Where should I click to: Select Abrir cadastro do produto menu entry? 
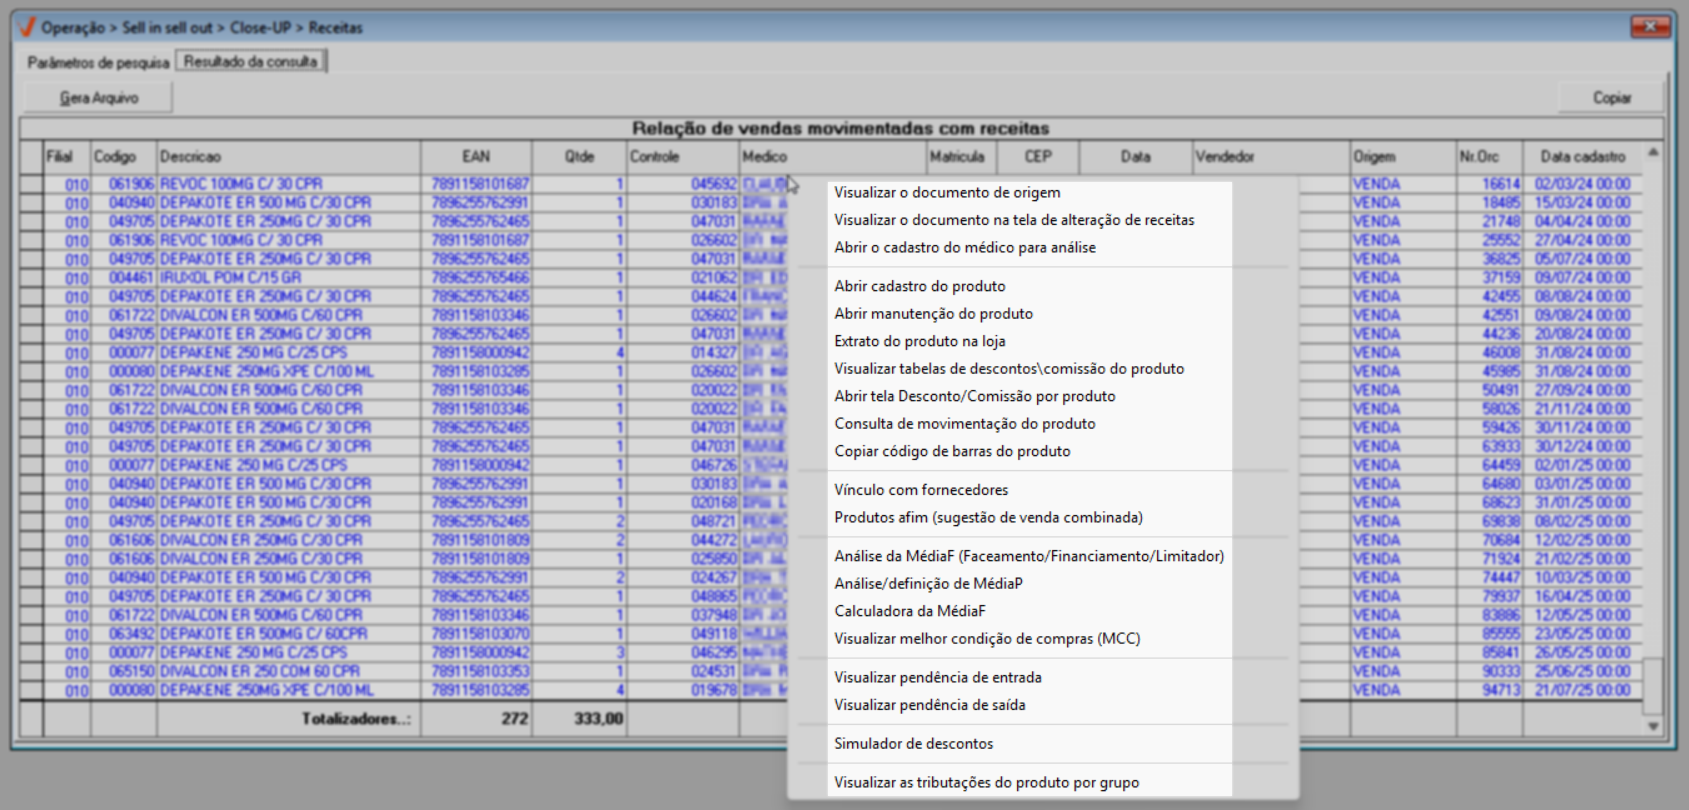click(919, 286)
